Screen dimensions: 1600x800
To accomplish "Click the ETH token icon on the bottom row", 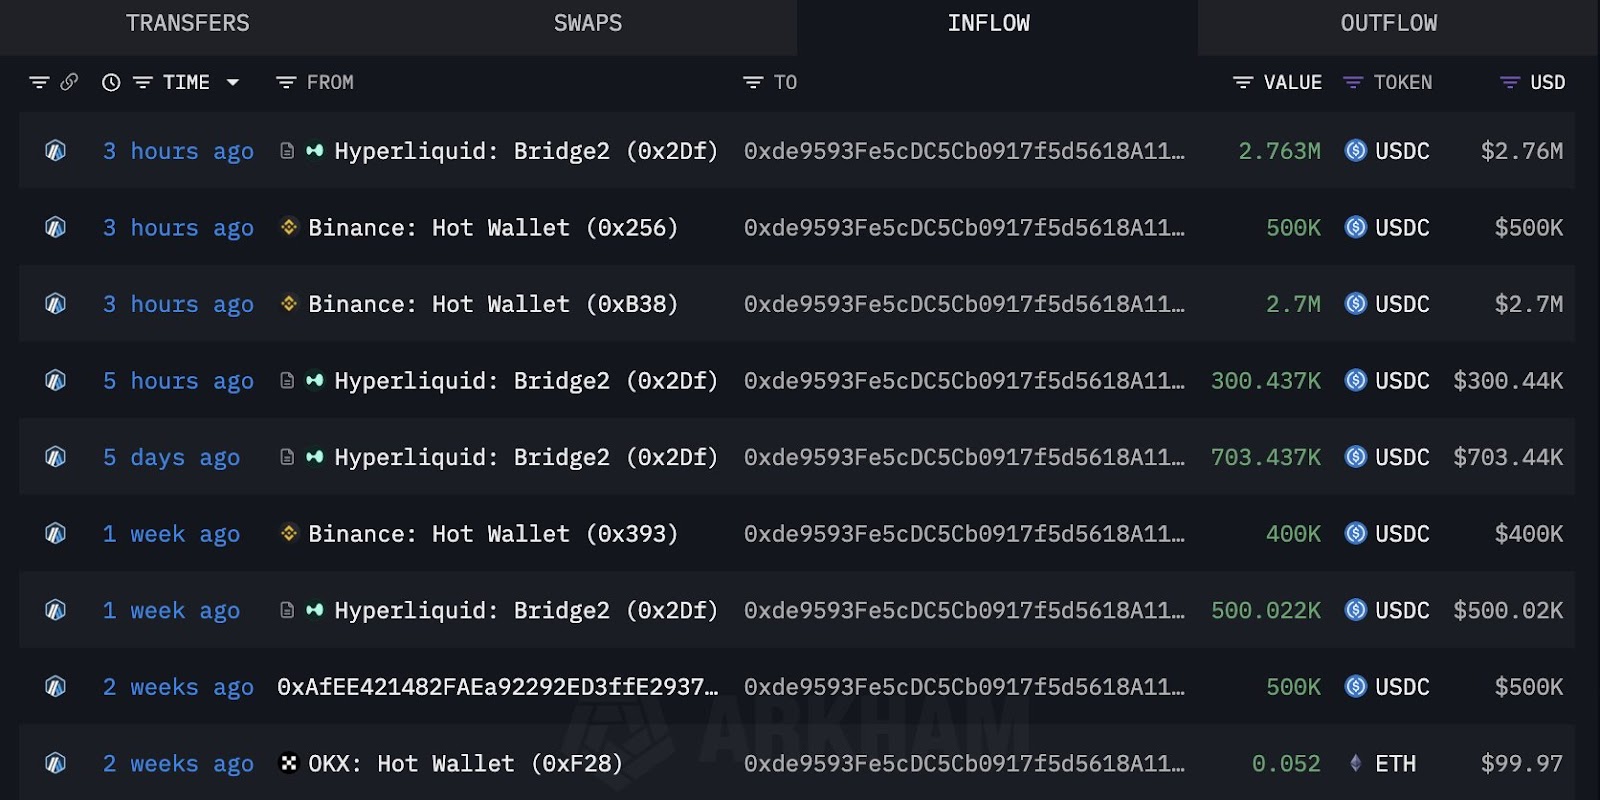I will [x=1356, y=763].
